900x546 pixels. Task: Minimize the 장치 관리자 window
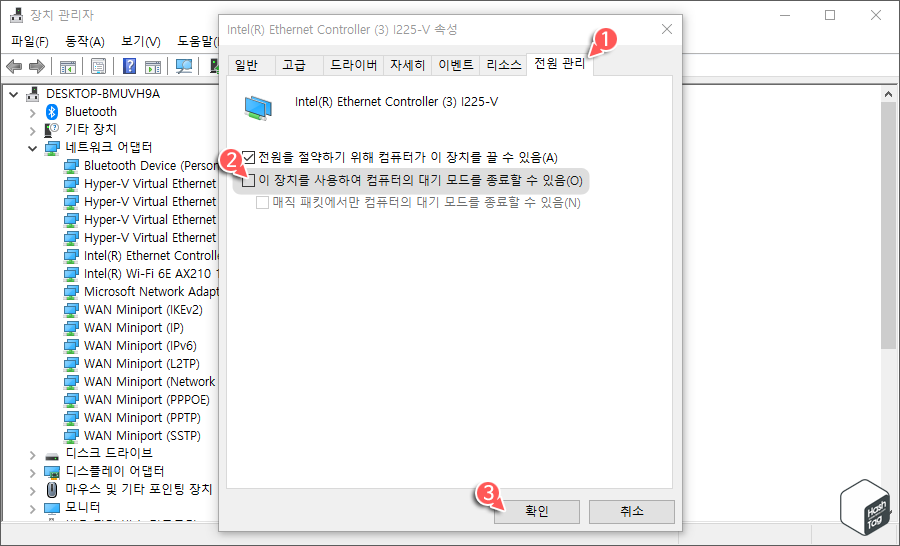[785, 15]
